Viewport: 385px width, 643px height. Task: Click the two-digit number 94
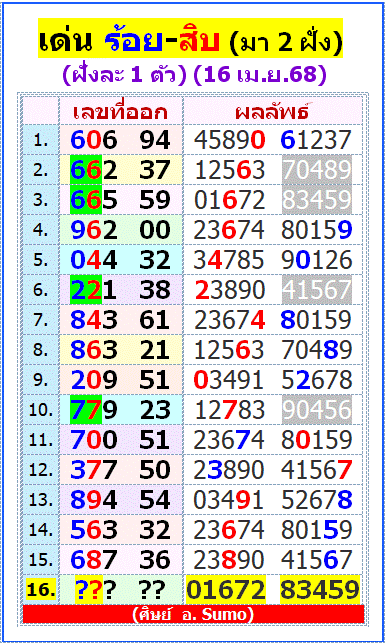point(155,140)
